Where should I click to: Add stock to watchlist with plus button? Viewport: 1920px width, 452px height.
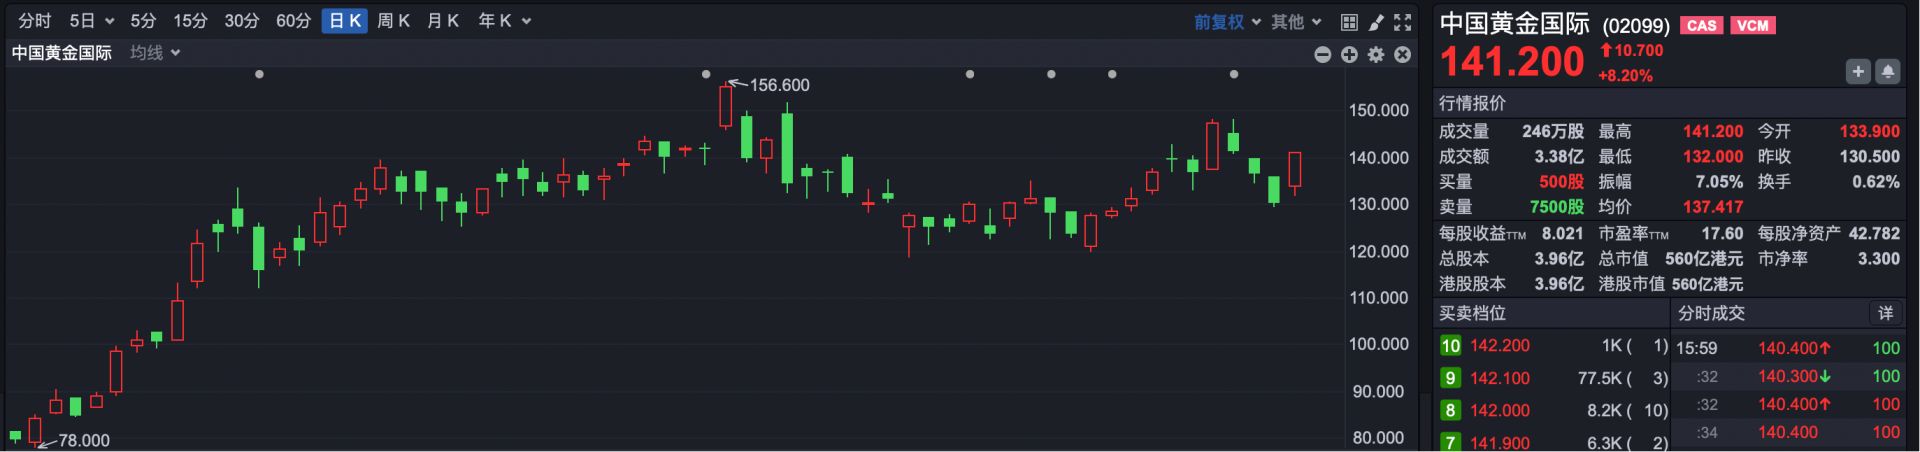coord(1858,71)
